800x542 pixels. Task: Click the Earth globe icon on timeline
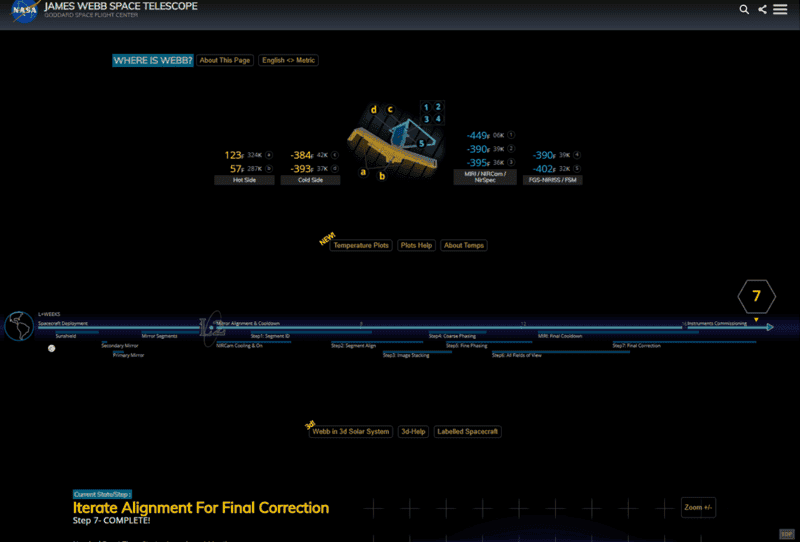[19, 326]
